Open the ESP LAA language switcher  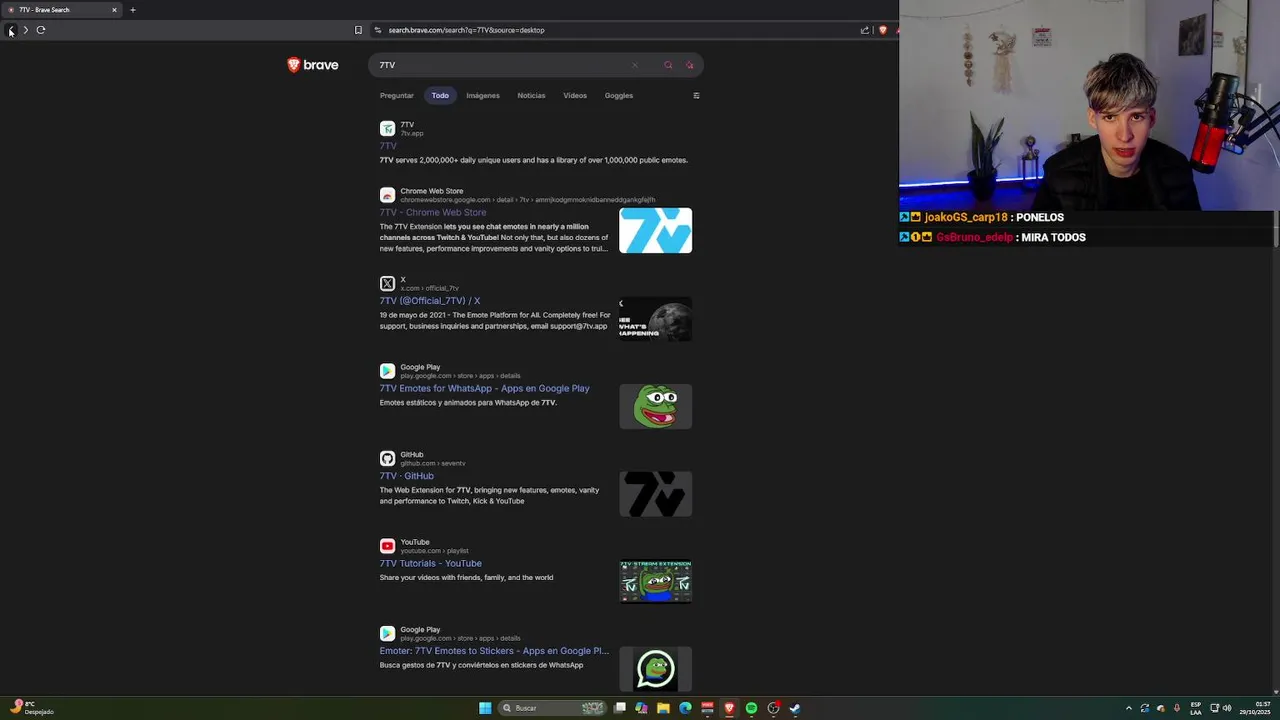click(x=1196, y=708)
